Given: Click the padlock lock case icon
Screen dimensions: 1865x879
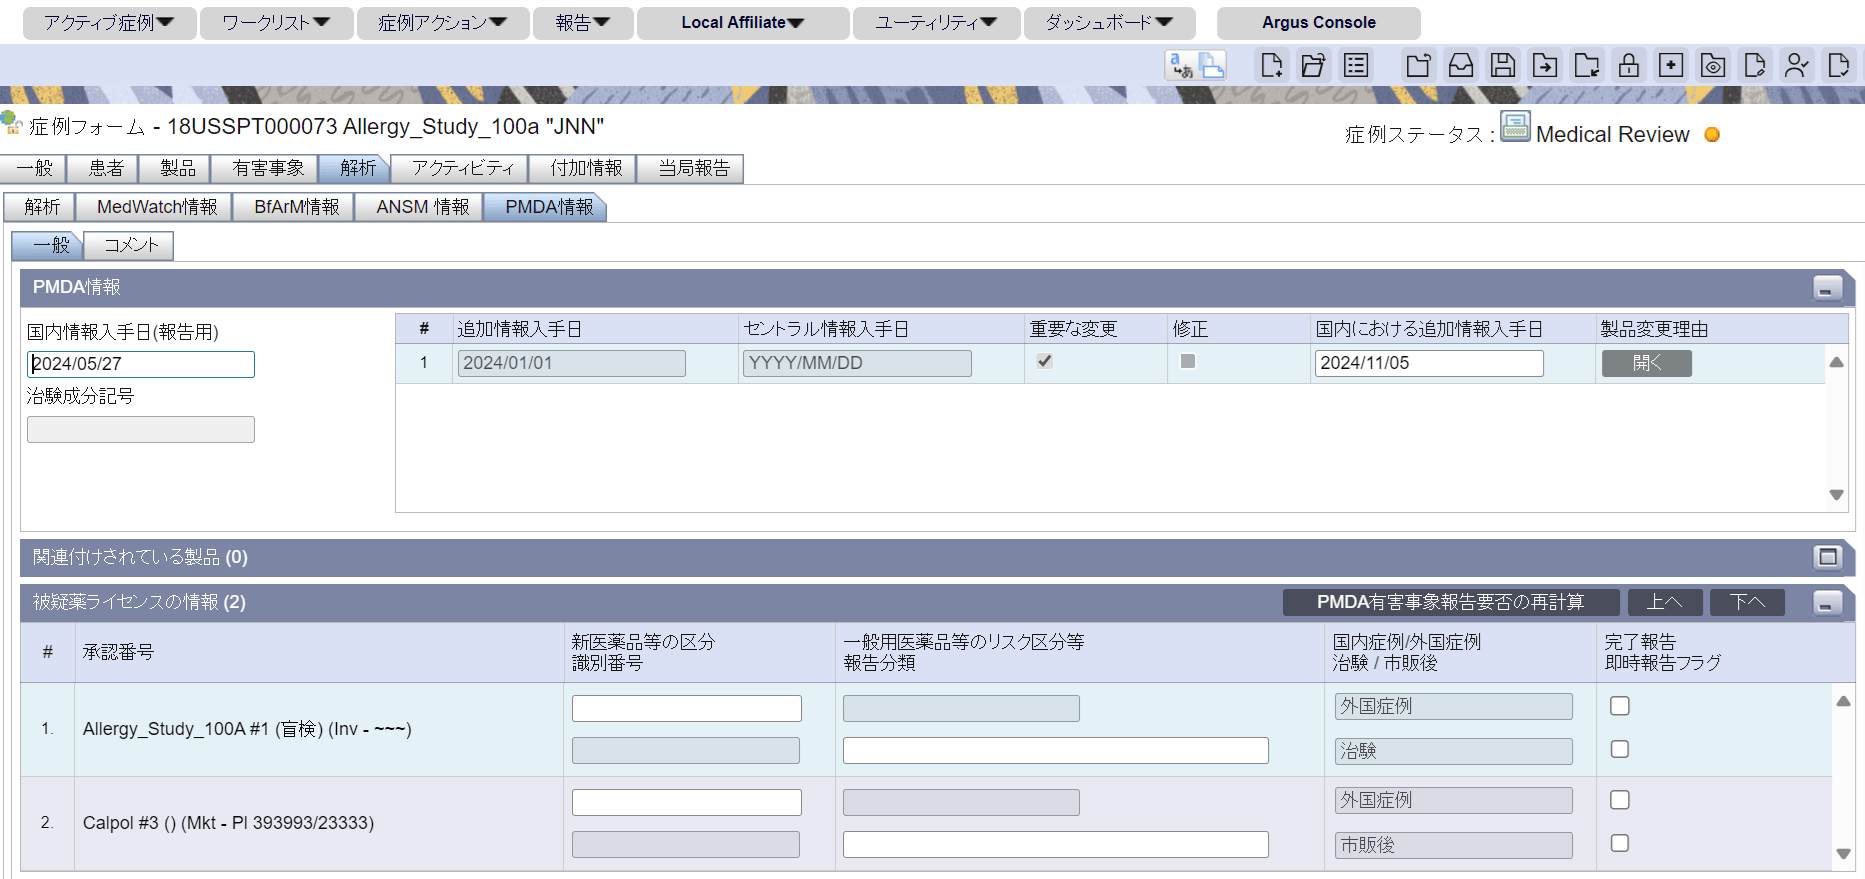Looking at the screenshot, I should coord(1629,66).
